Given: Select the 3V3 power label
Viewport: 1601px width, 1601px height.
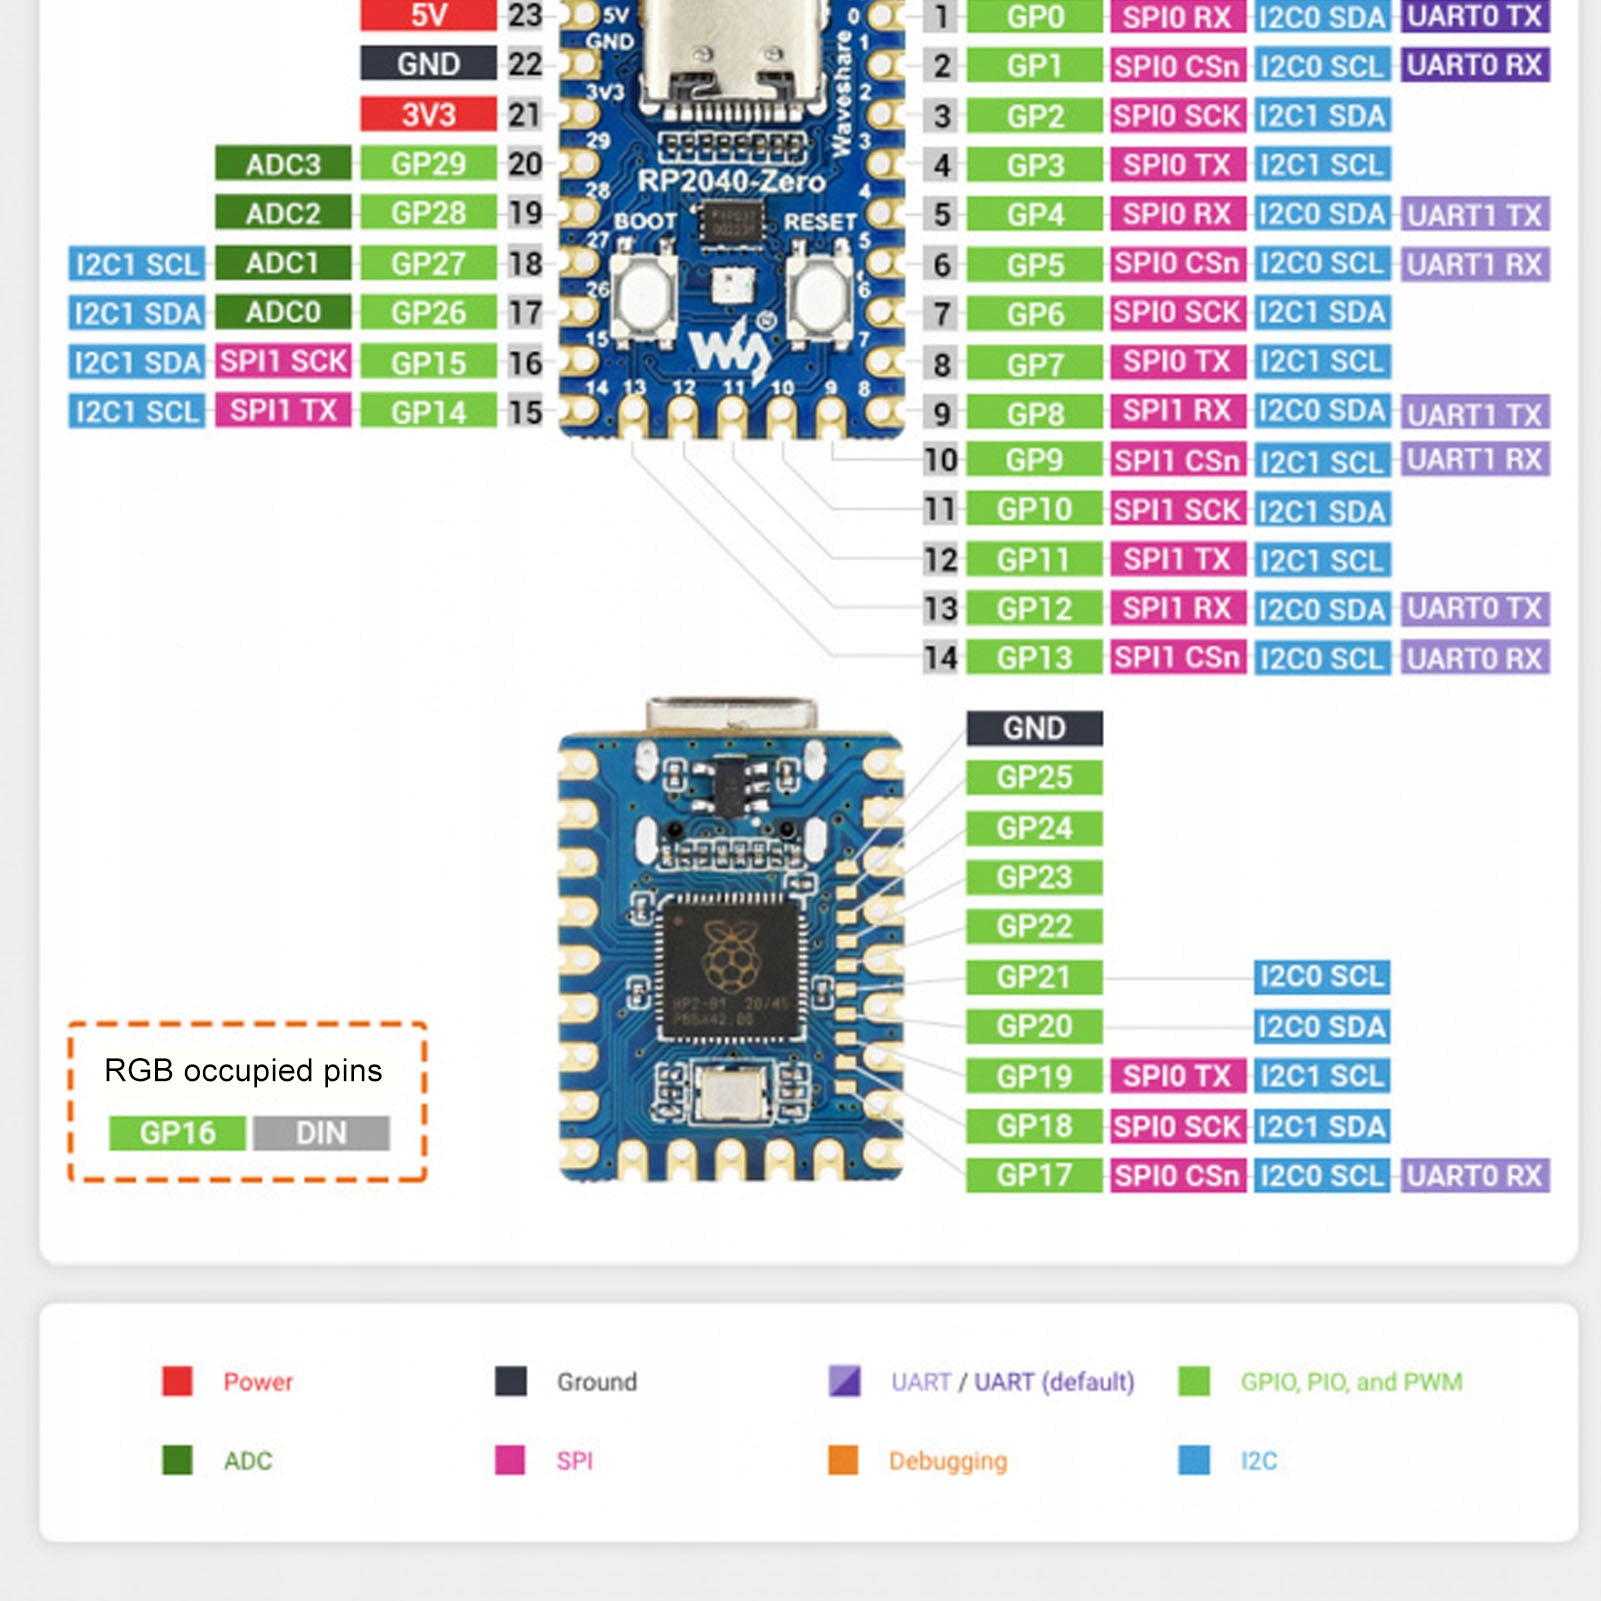Looking at the screenshot, I should point(428,114).
